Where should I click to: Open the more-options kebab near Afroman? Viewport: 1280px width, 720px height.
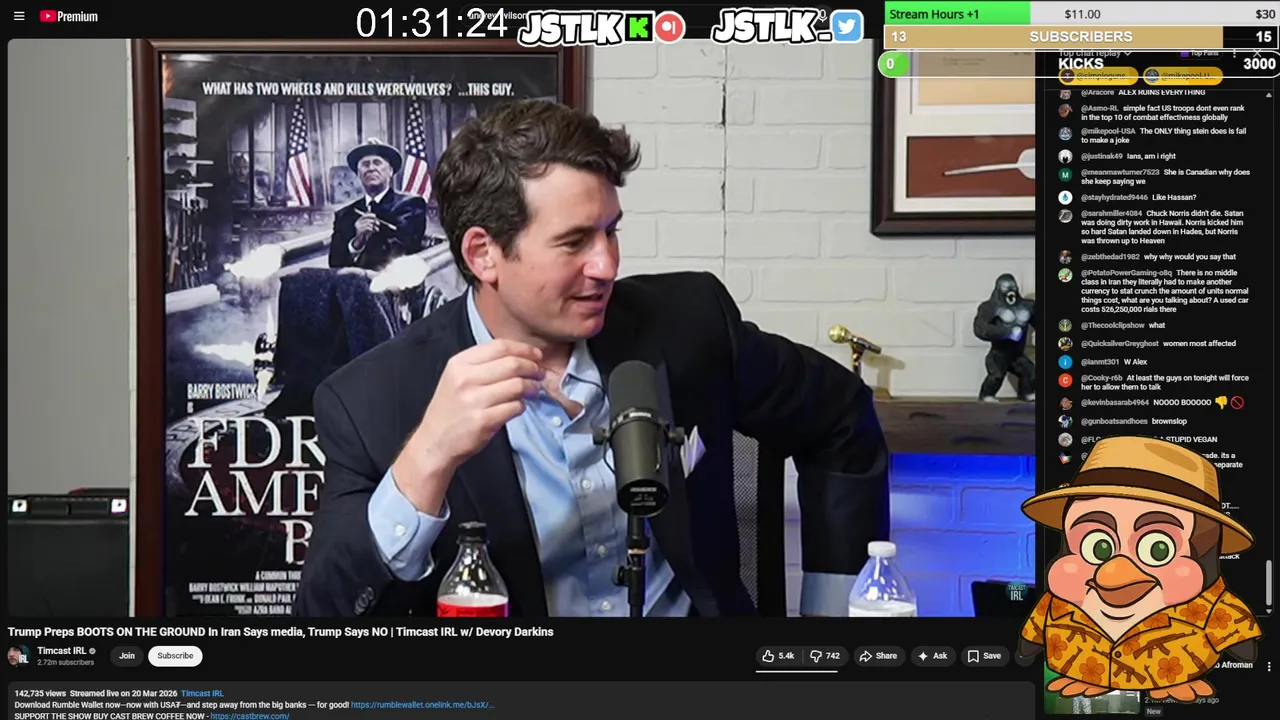(1269, 666)
